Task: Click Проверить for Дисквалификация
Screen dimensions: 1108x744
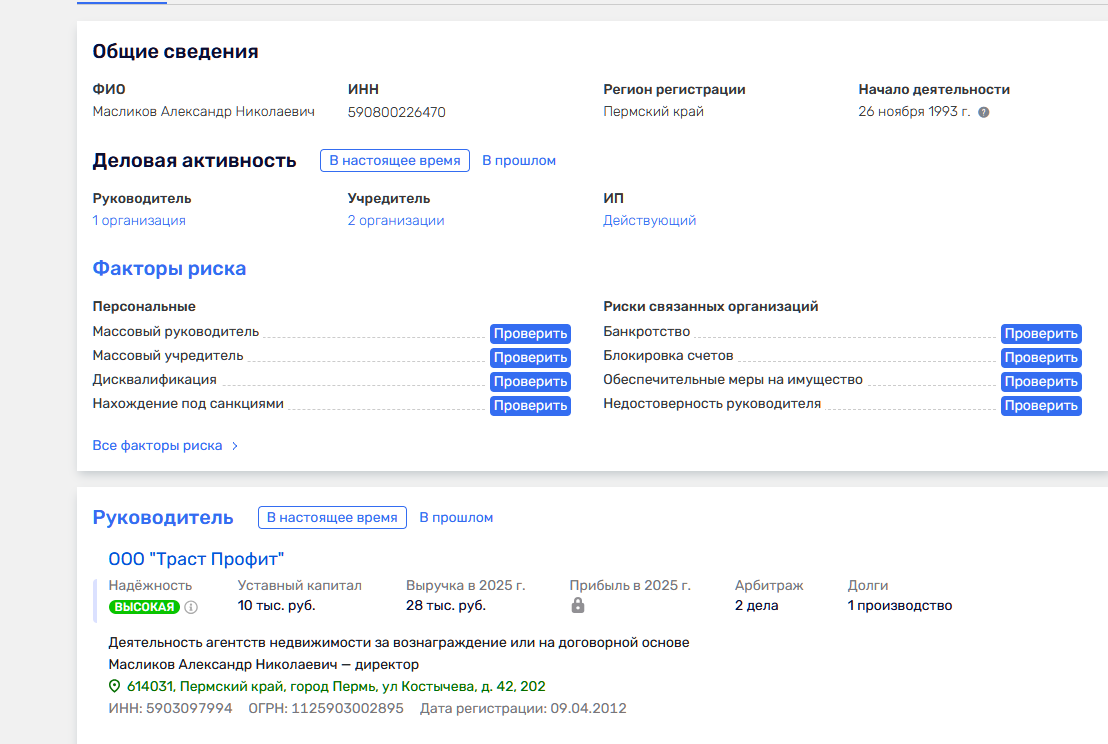Action: pyautogui.click(x=530, y=381)
